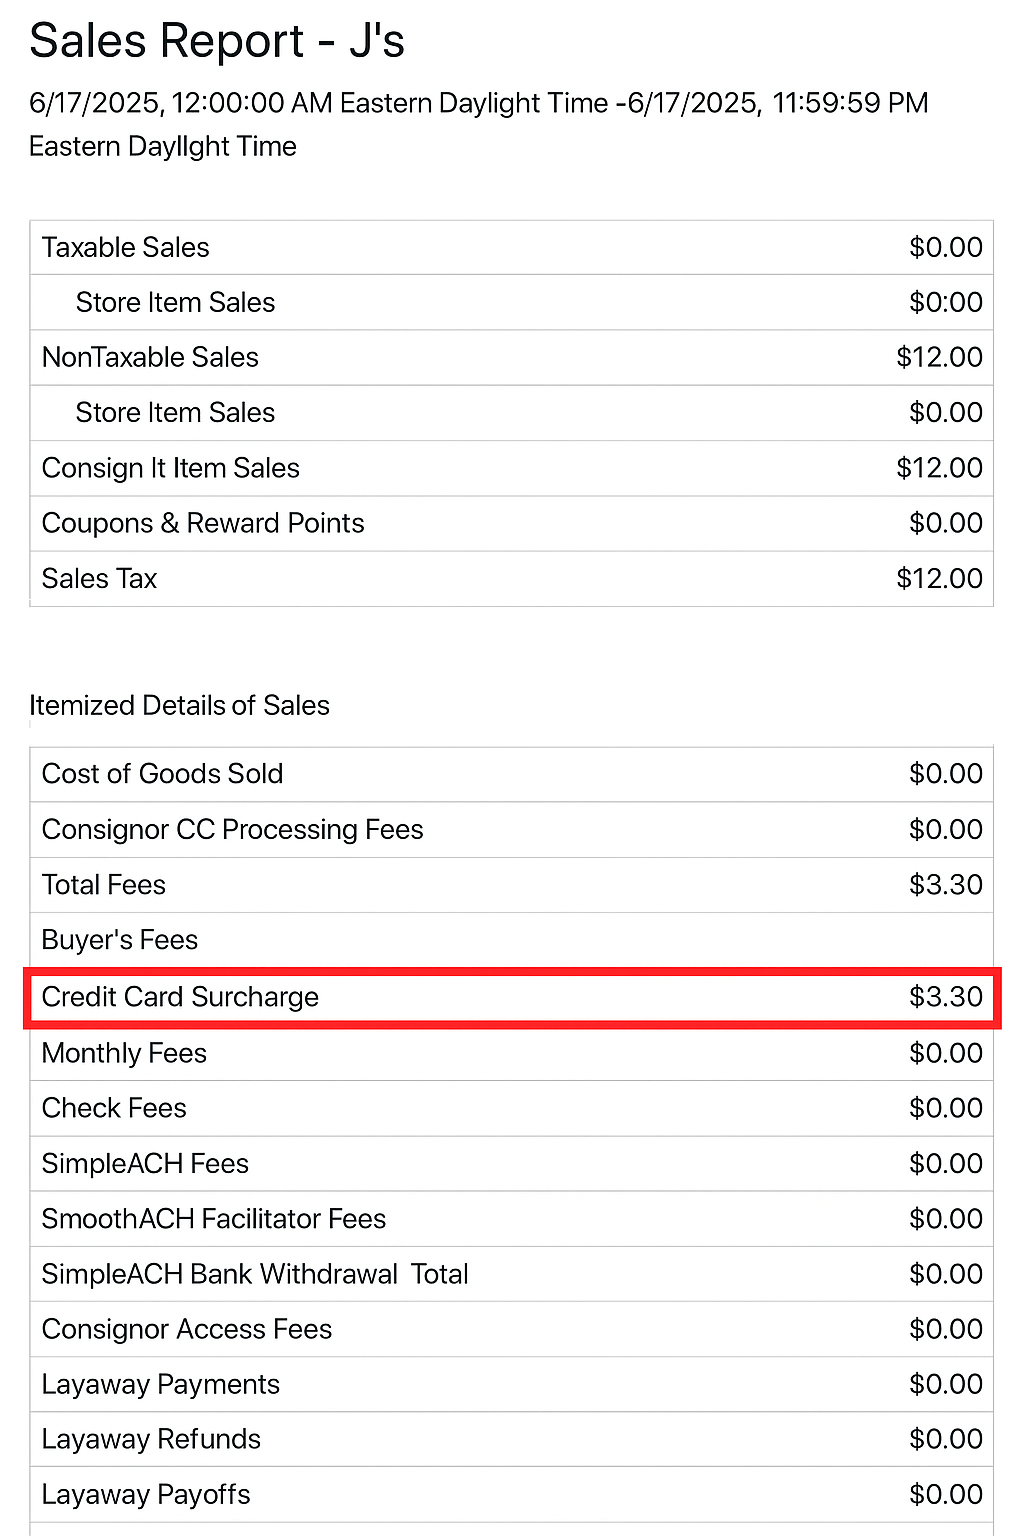Image resolution: width=1024 pixels, height=1536 pixels.
Task: Click the Sales Report - J's heading
Action: pos(217,42)
